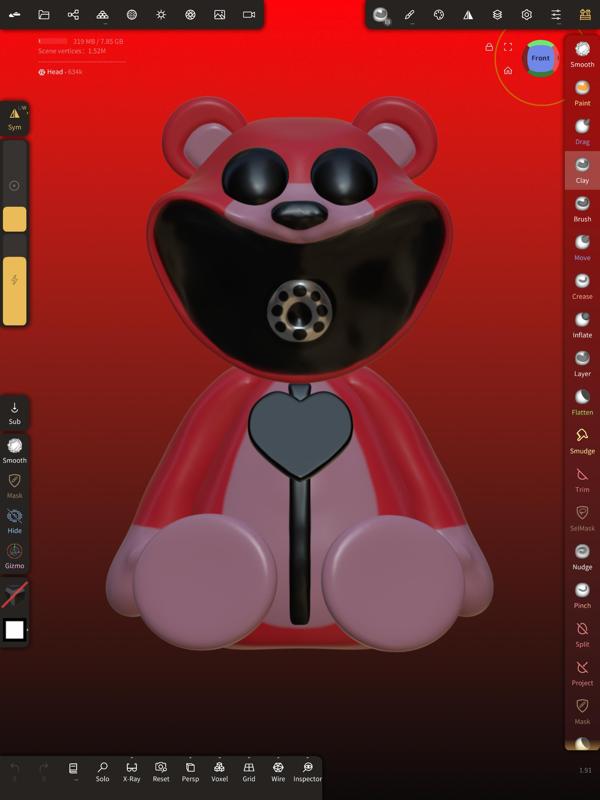600x800 pixels.
Task: Open the Post process aperture menu
Action: (x=190, y=14)
